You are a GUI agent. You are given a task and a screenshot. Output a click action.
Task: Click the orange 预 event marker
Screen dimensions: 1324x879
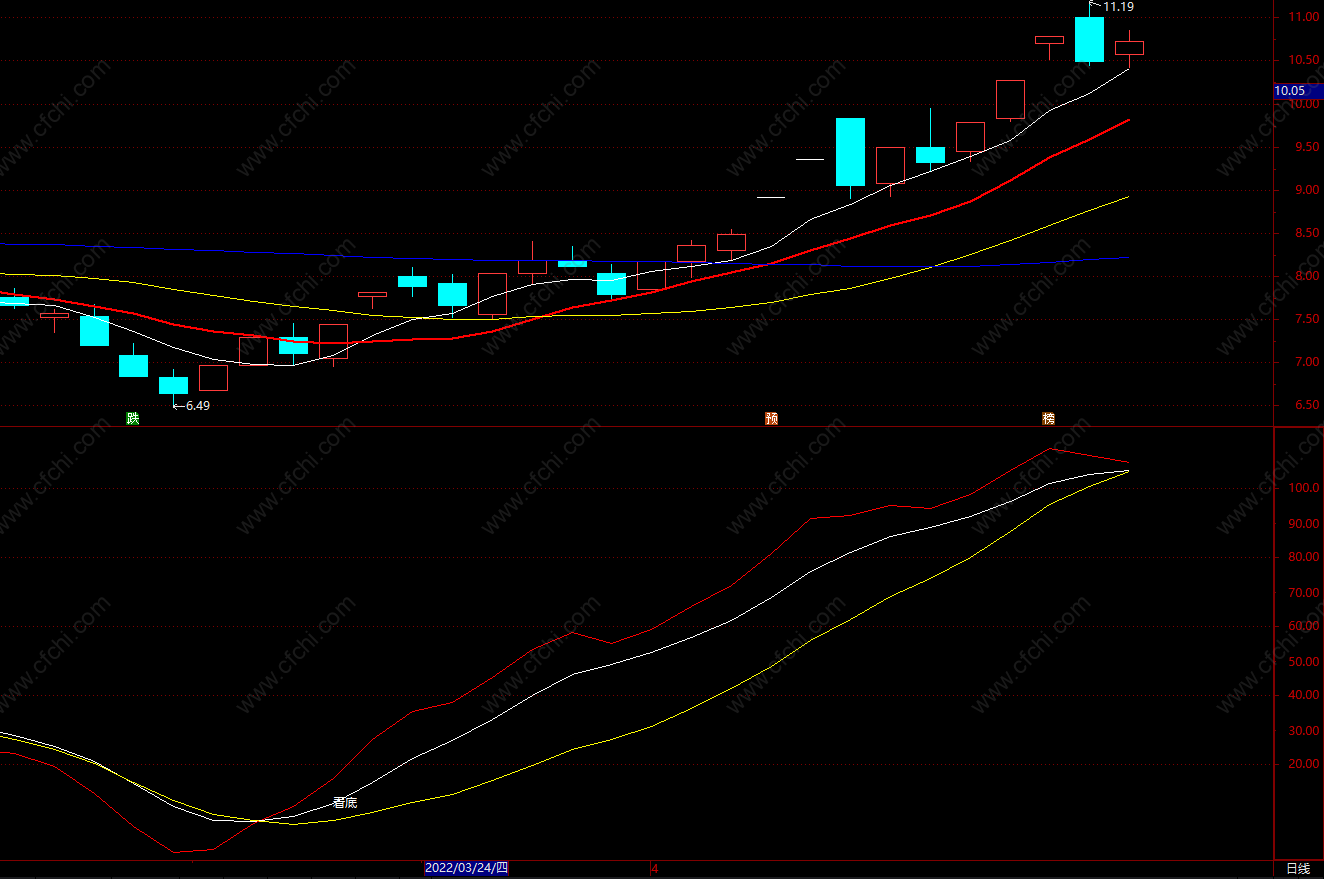click(x=771, y=418)
